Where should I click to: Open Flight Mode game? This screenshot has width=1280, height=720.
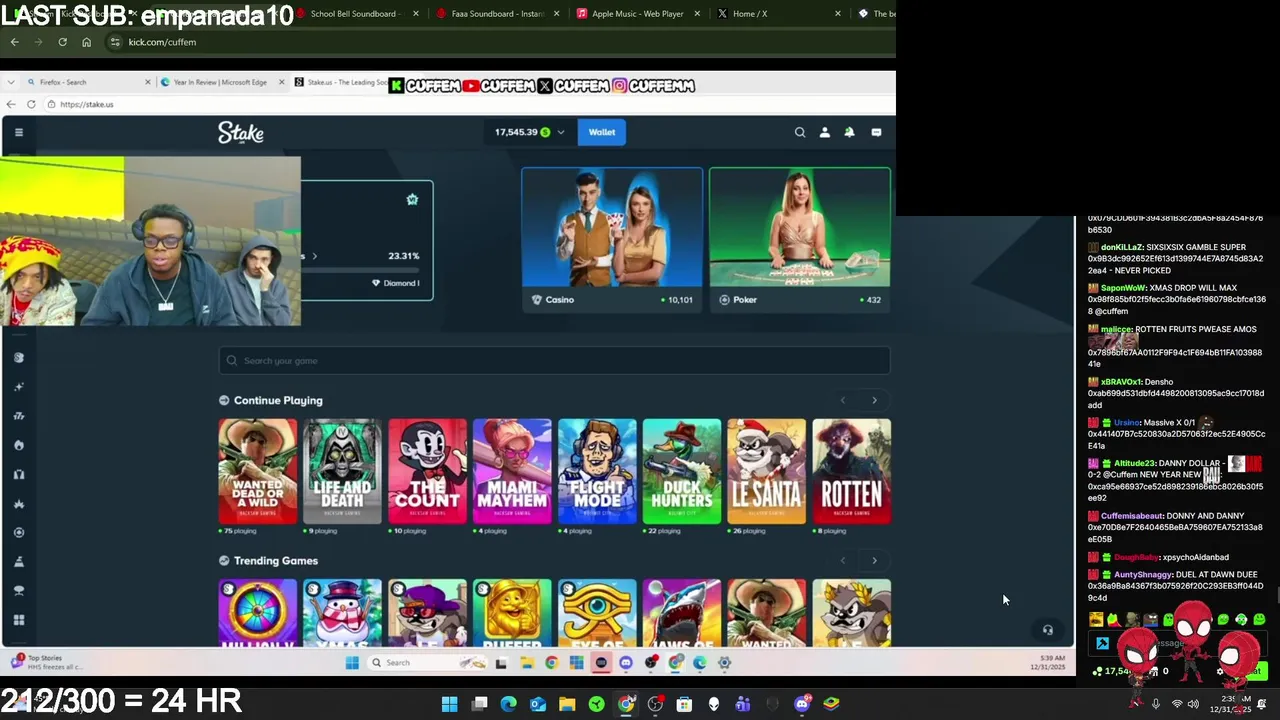coord(597,471)
